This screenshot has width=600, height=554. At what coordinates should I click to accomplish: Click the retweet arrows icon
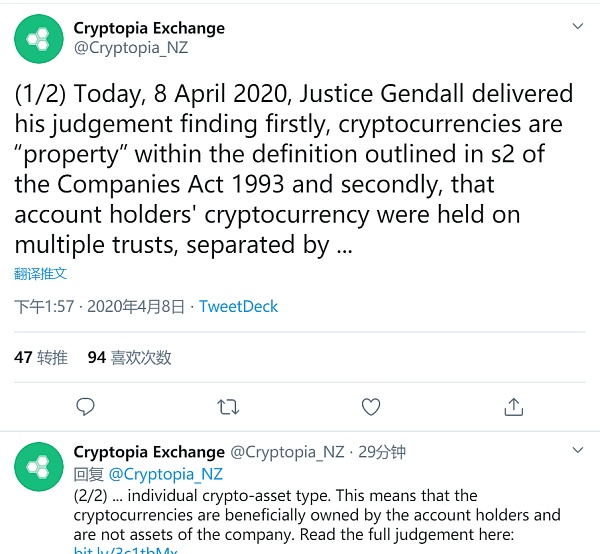click(228, 406)
